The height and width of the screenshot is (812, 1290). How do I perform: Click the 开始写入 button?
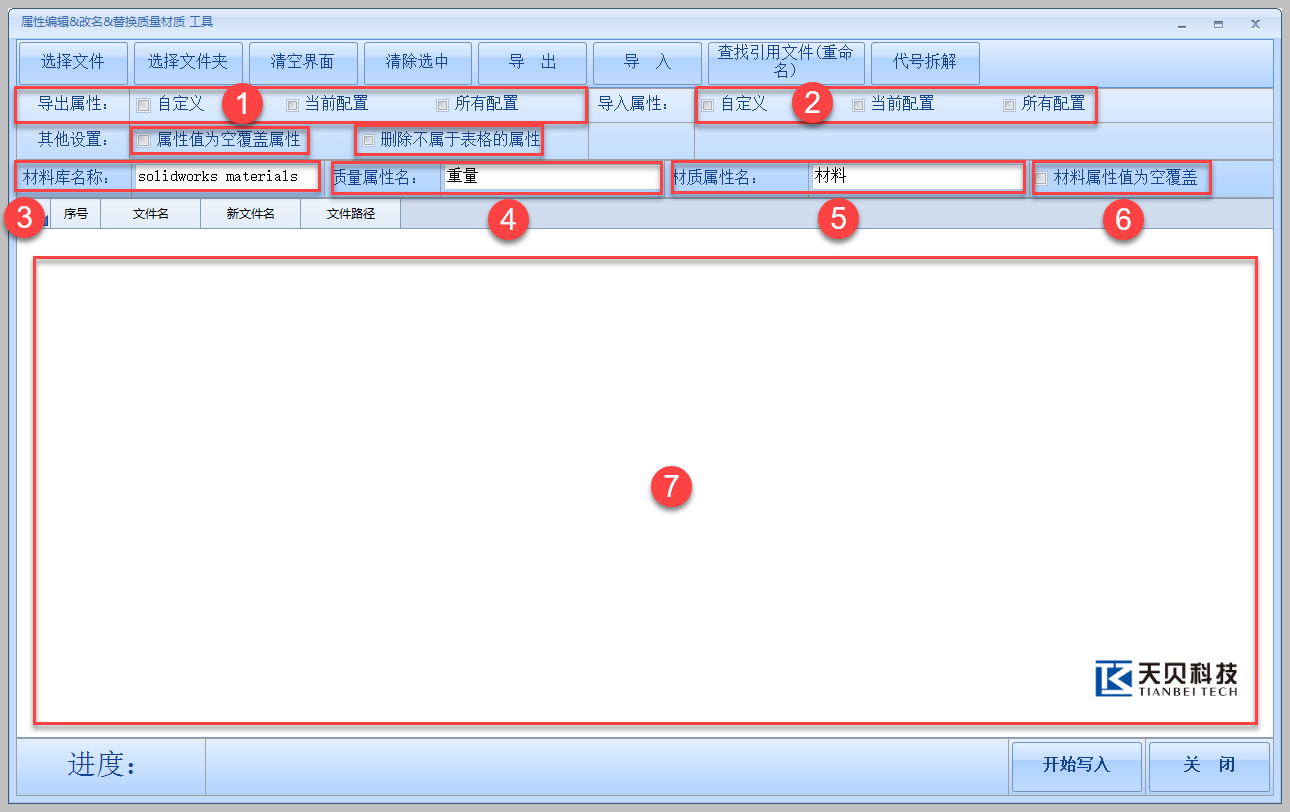tap(1076, 765)
